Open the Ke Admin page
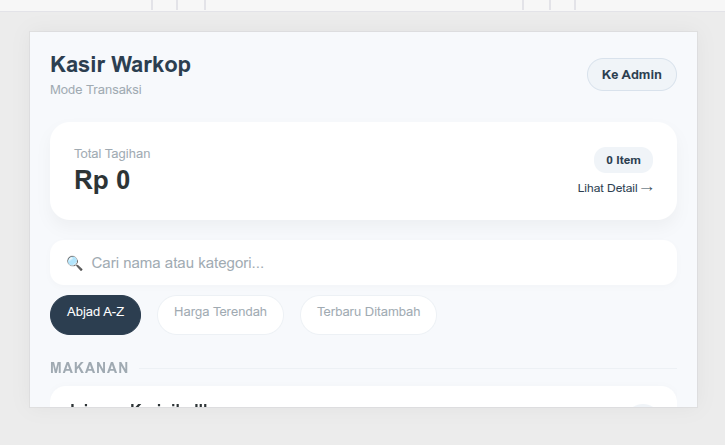The image size is (725, 445). coord(632,74)
